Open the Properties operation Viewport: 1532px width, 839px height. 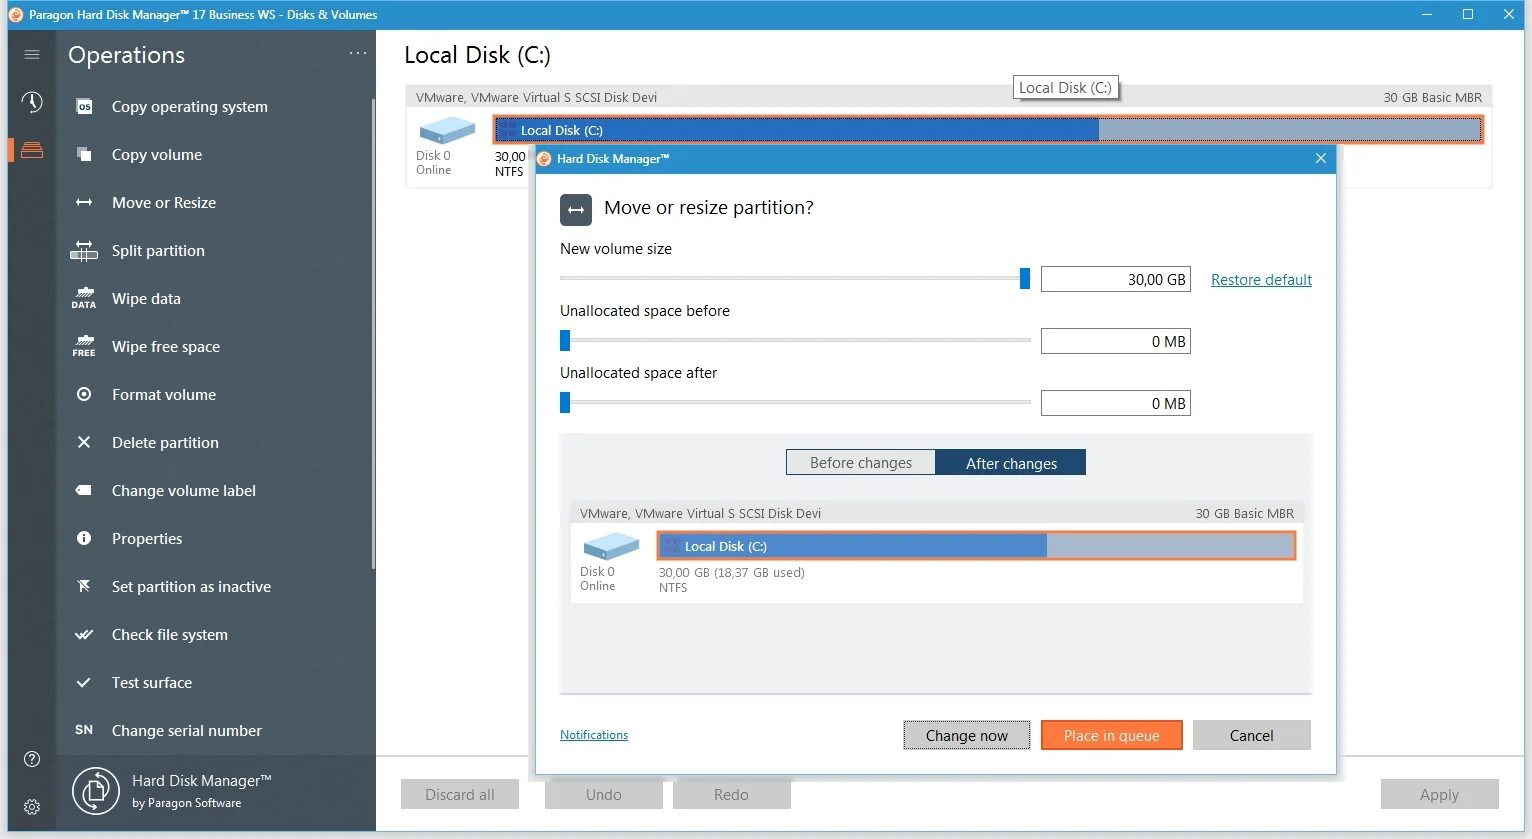[x=147, y=539]
